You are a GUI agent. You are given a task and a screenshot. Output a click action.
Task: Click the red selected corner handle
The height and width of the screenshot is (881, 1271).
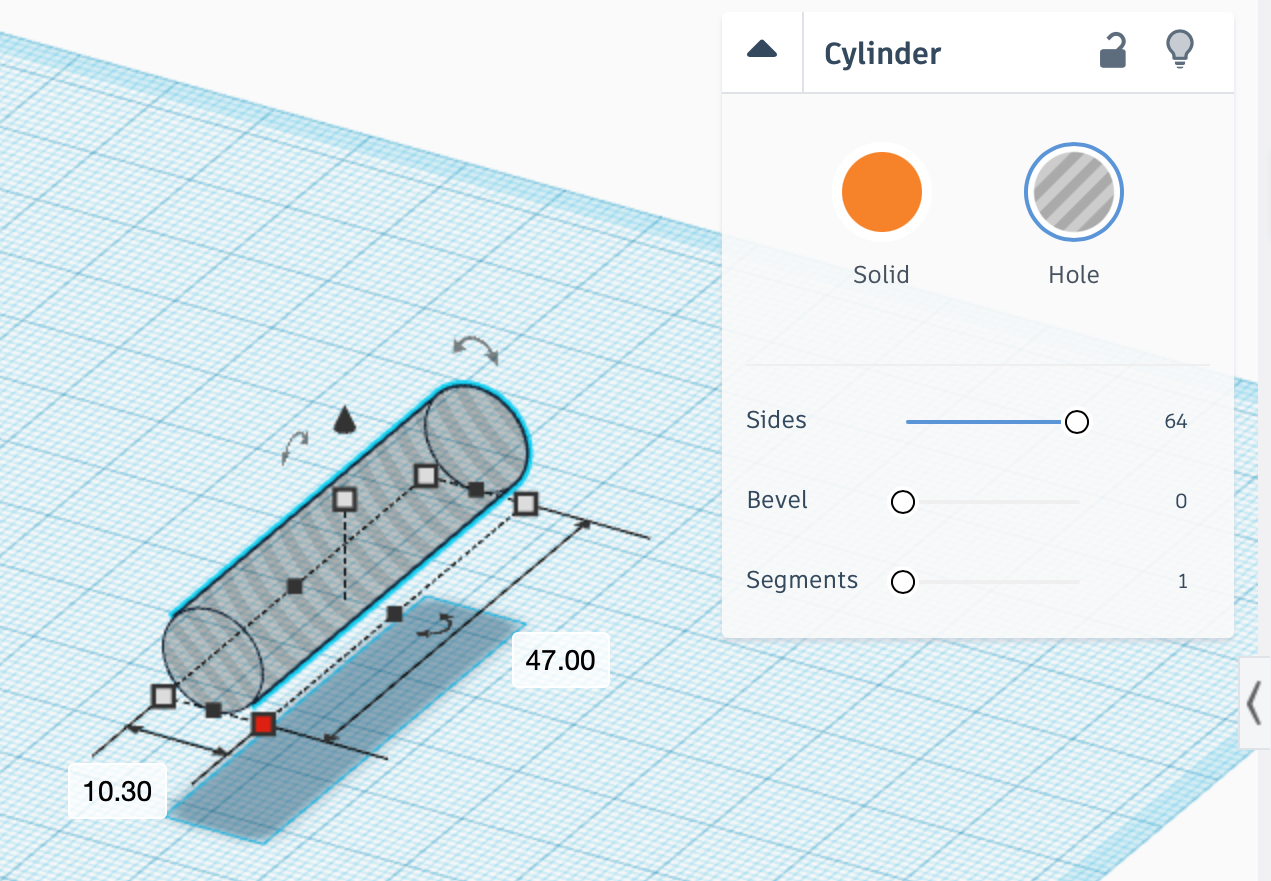(263, 724)
